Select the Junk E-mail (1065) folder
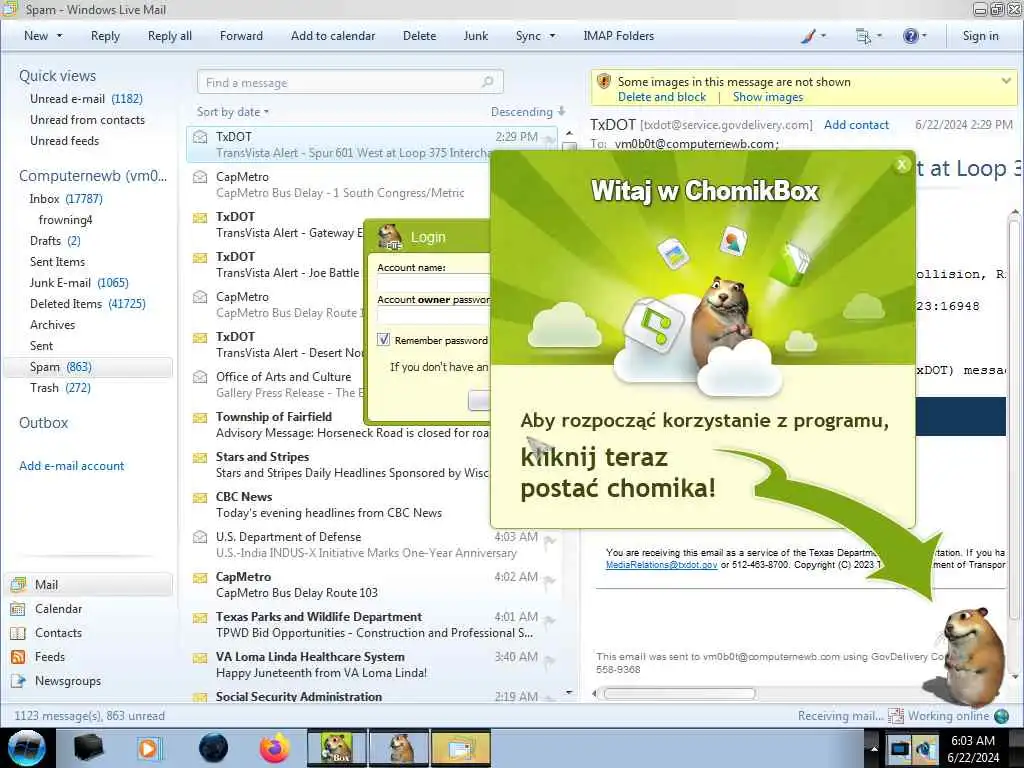The width and height of the screenshot is (1024, 768). click(79, 283)
